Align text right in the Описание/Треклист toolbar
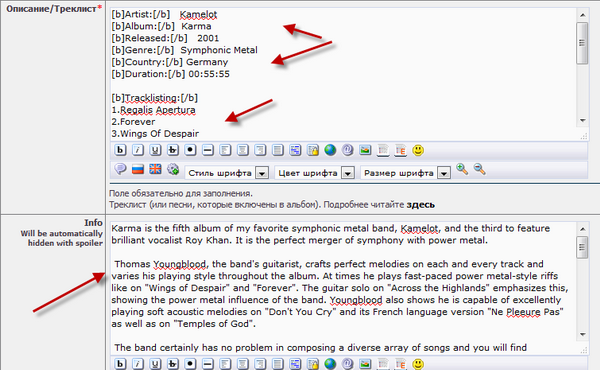Viewport: 600px width, 370px height. point(260,150)
